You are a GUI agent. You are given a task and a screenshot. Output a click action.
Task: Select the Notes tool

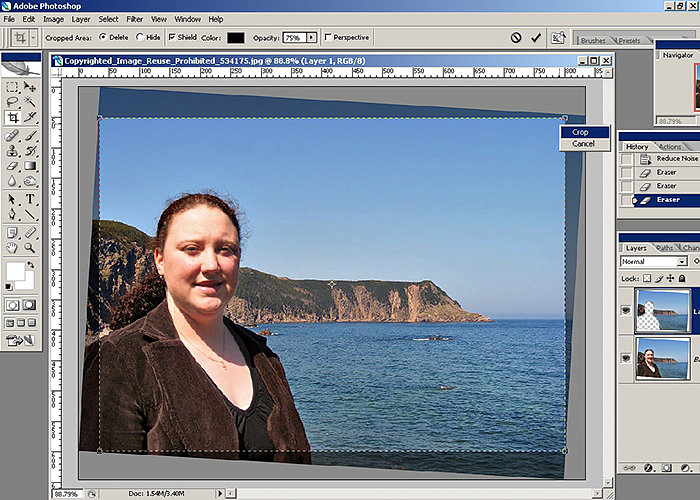[x=12, y=232]
